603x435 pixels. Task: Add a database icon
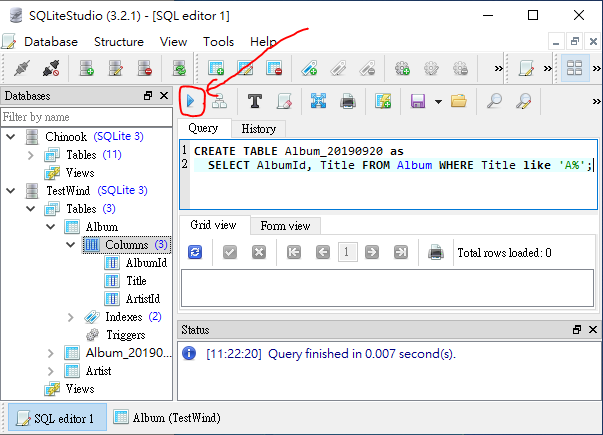pyautogui.click(x=87, y=69)
